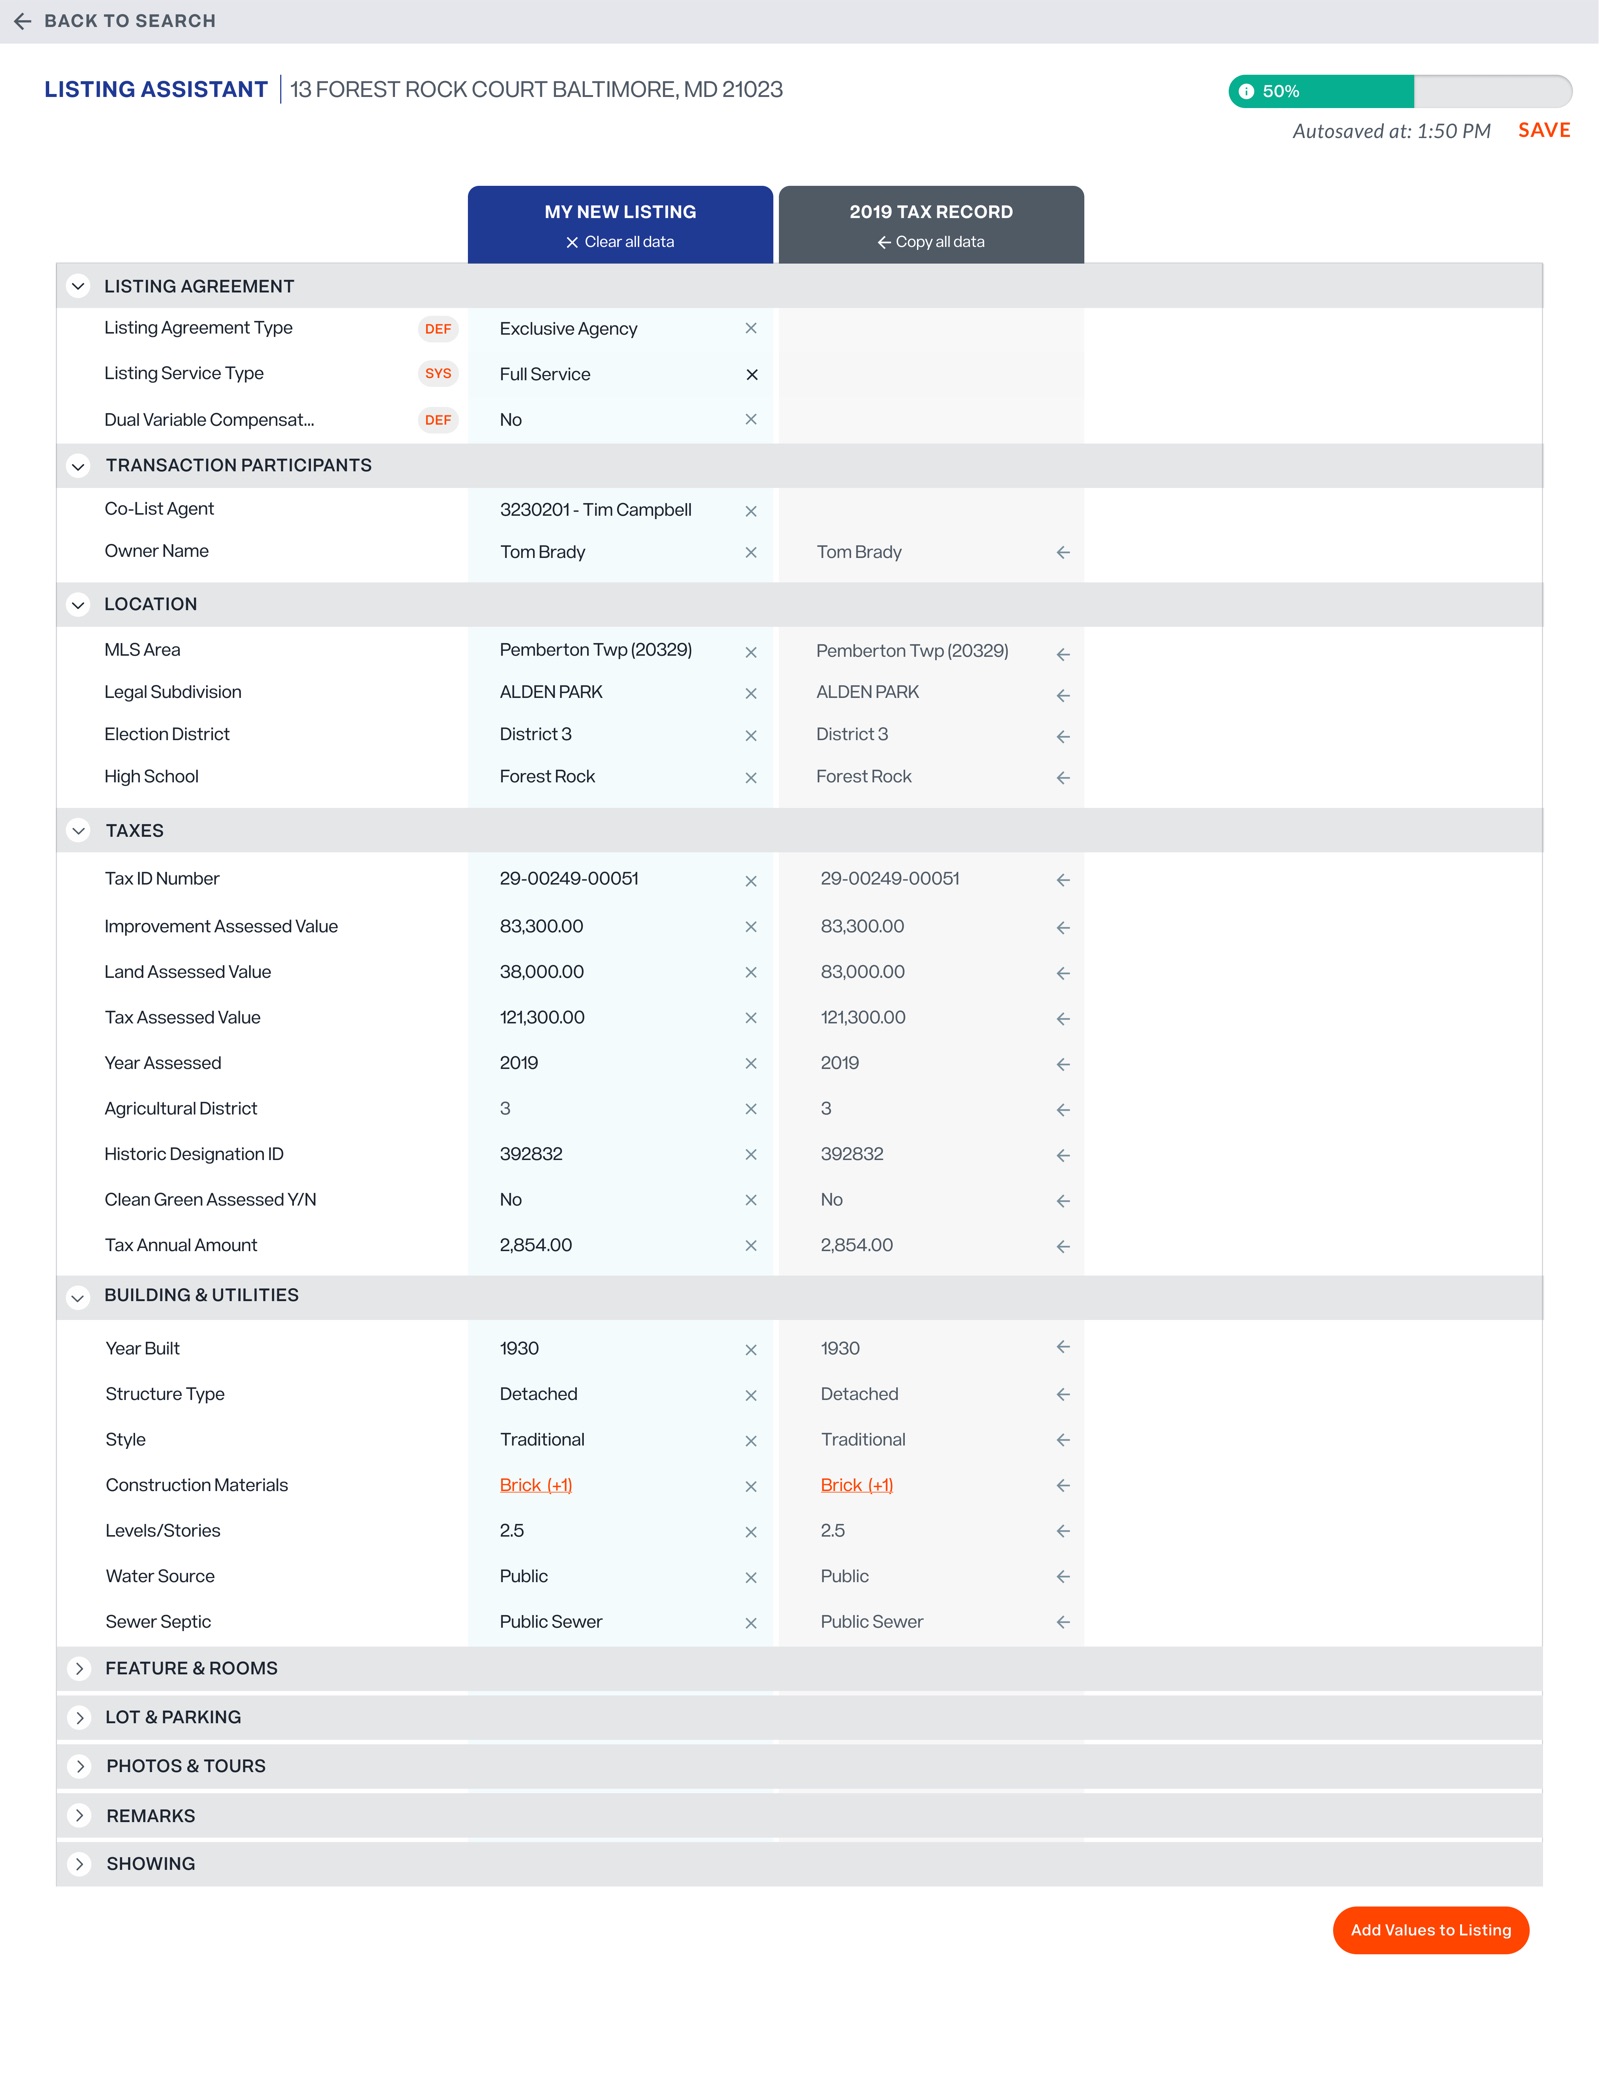Expand the Feature & Rooms section
The height and width of the screenshot is (2099, 1600).
pos(78,1668)
